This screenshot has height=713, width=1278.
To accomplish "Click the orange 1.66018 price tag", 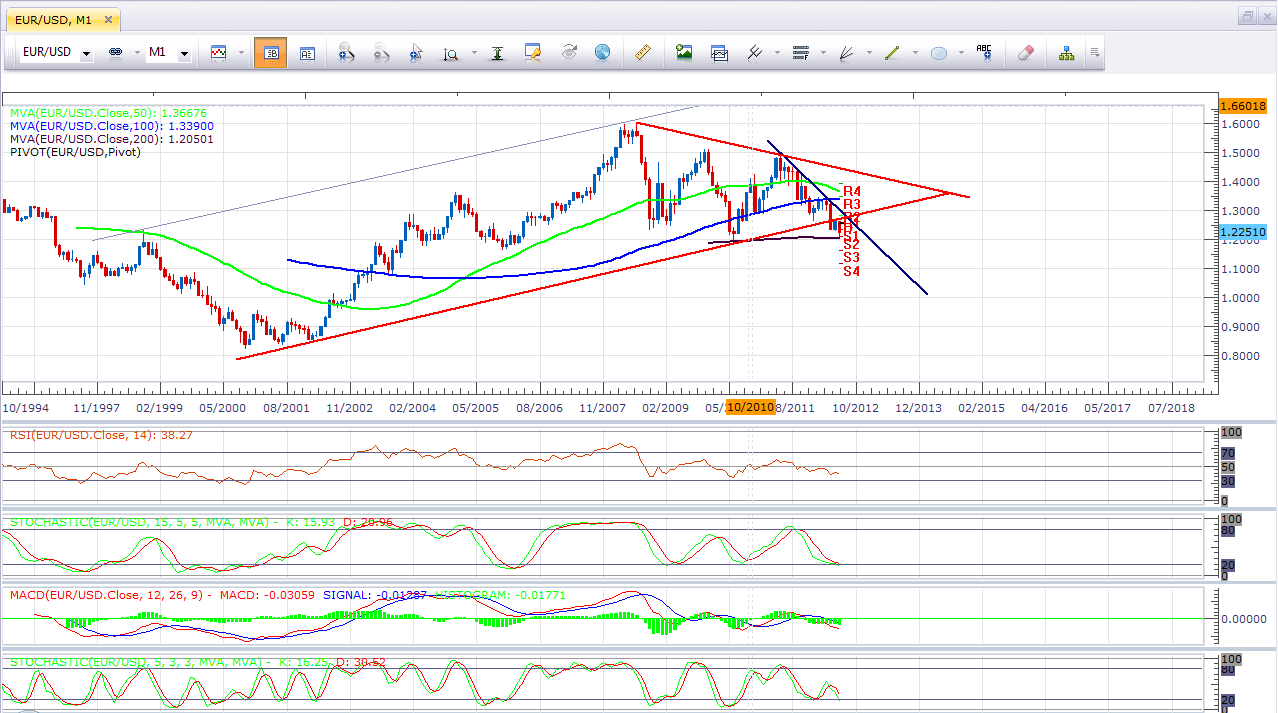I will (x=1243, y=106).
